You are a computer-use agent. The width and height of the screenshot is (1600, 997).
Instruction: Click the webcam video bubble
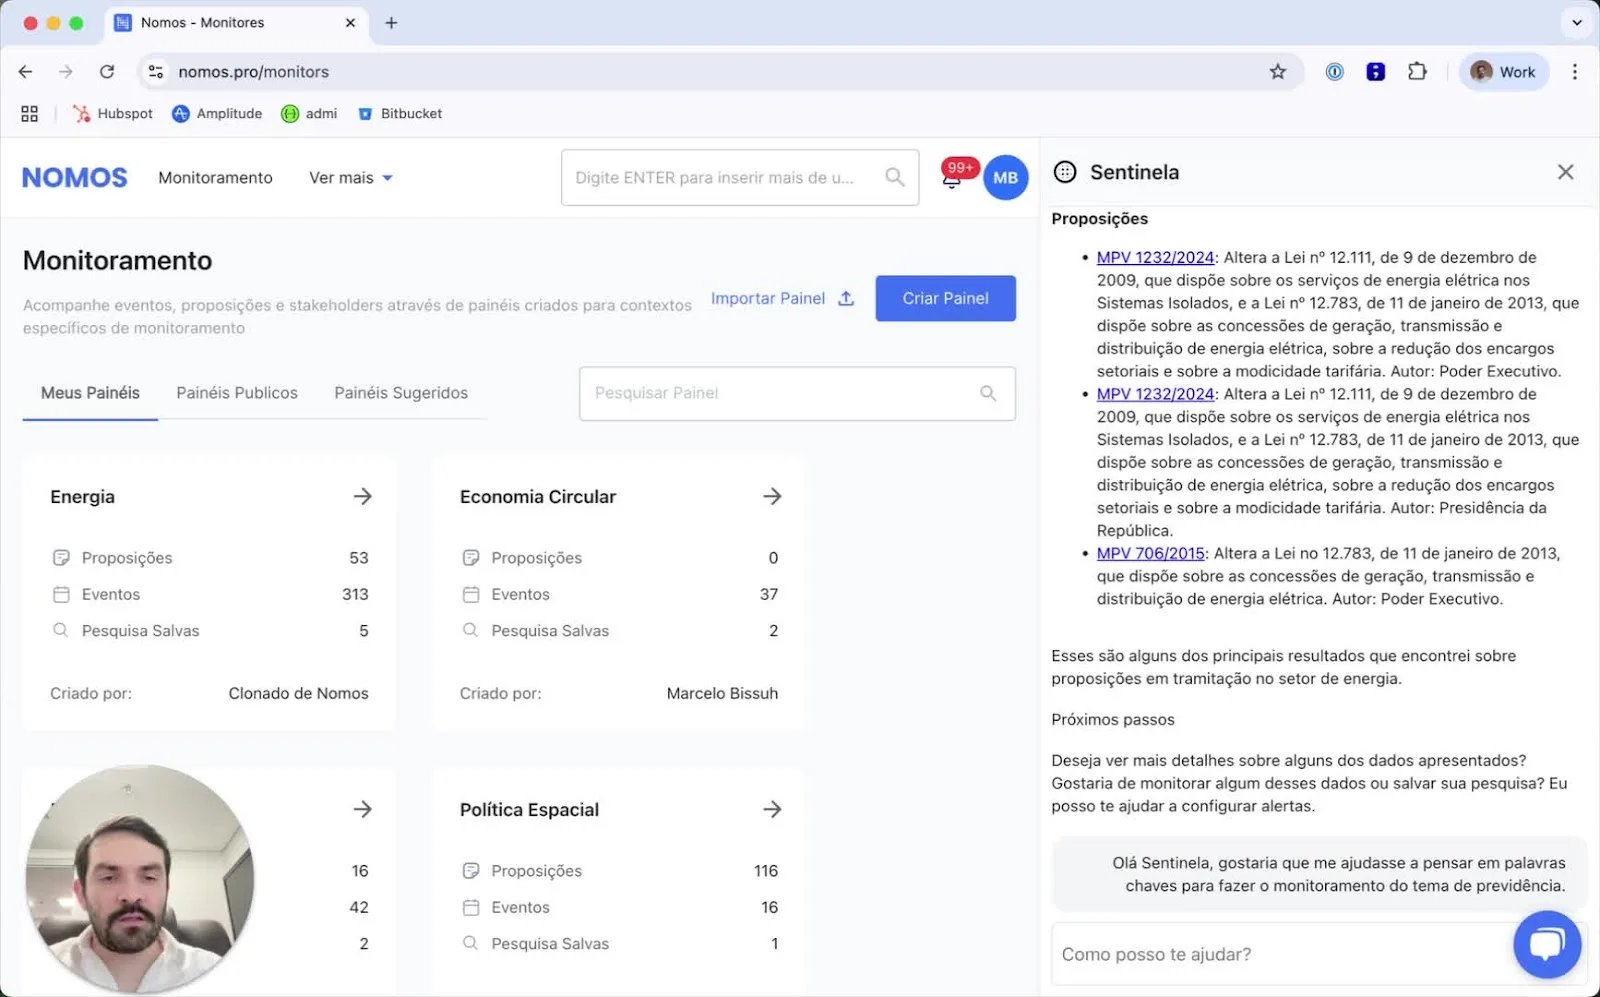point(139,880)
